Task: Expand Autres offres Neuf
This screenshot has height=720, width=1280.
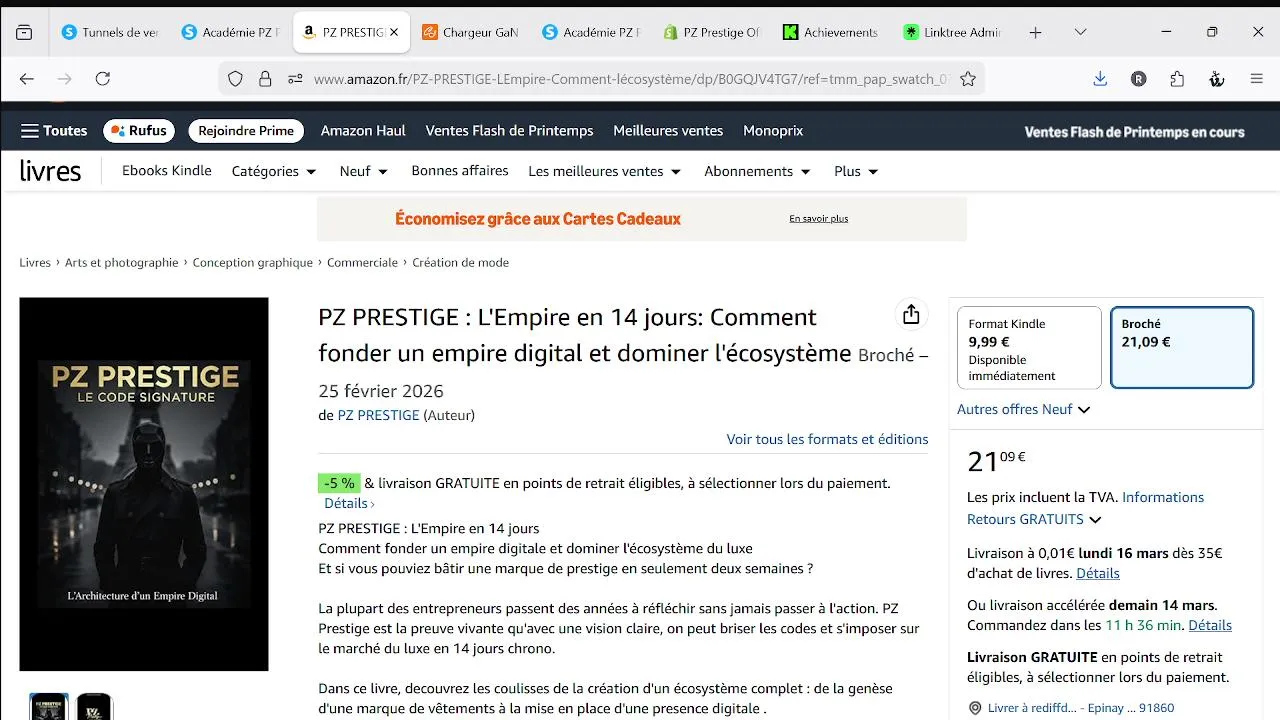Action: coord(1023,410)
